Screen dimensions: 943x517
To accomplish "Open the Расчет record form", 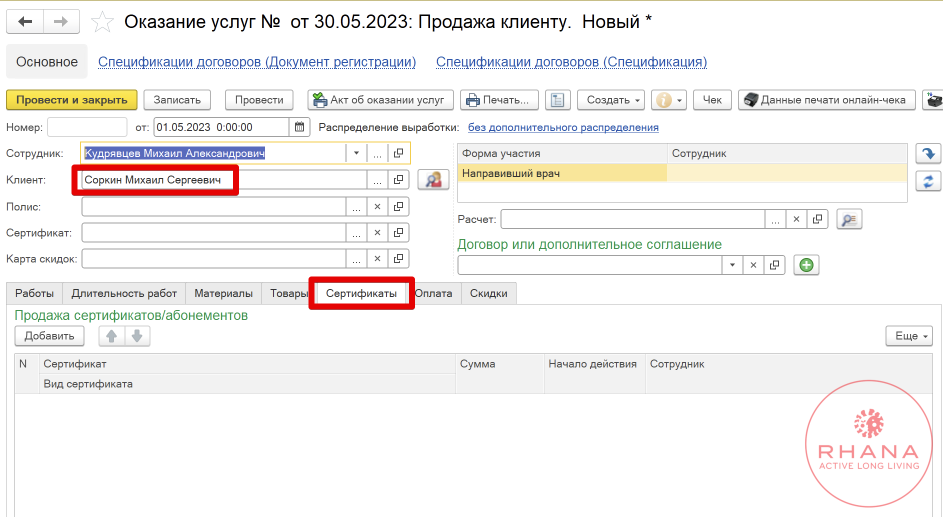I will coord(817,219).
